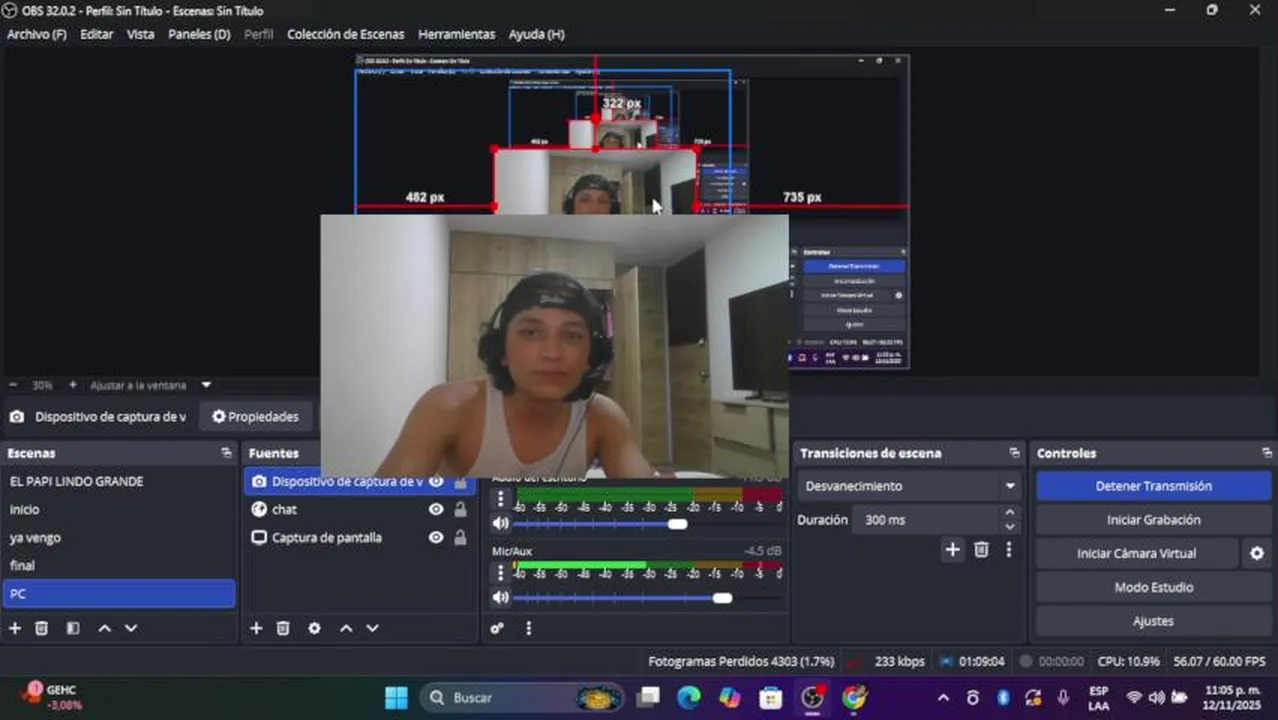Open Audio del escritorio options dots
Screen dimensions: 1278x720
(500, 497)
